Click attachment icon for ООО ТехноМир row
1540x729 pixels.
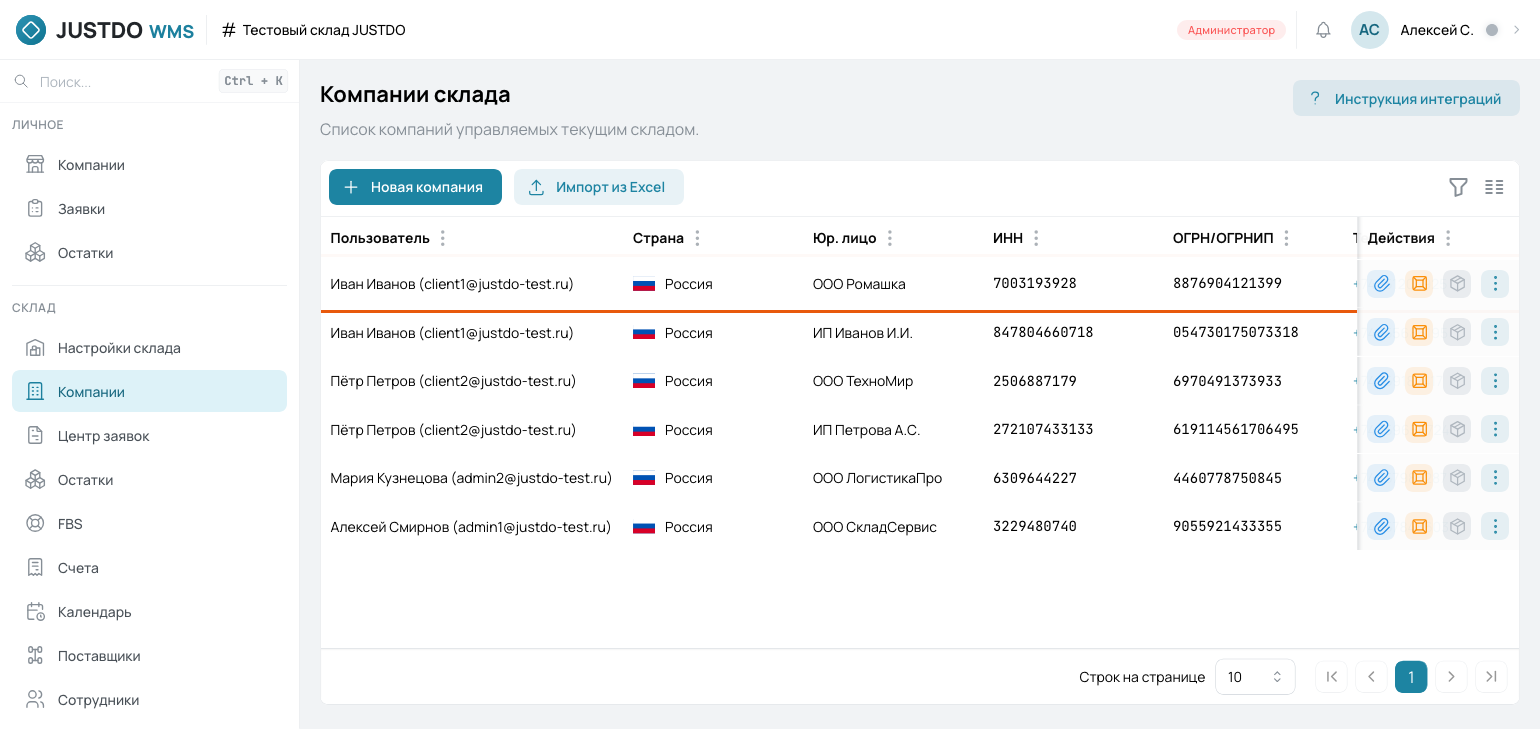coord(1381,381)
